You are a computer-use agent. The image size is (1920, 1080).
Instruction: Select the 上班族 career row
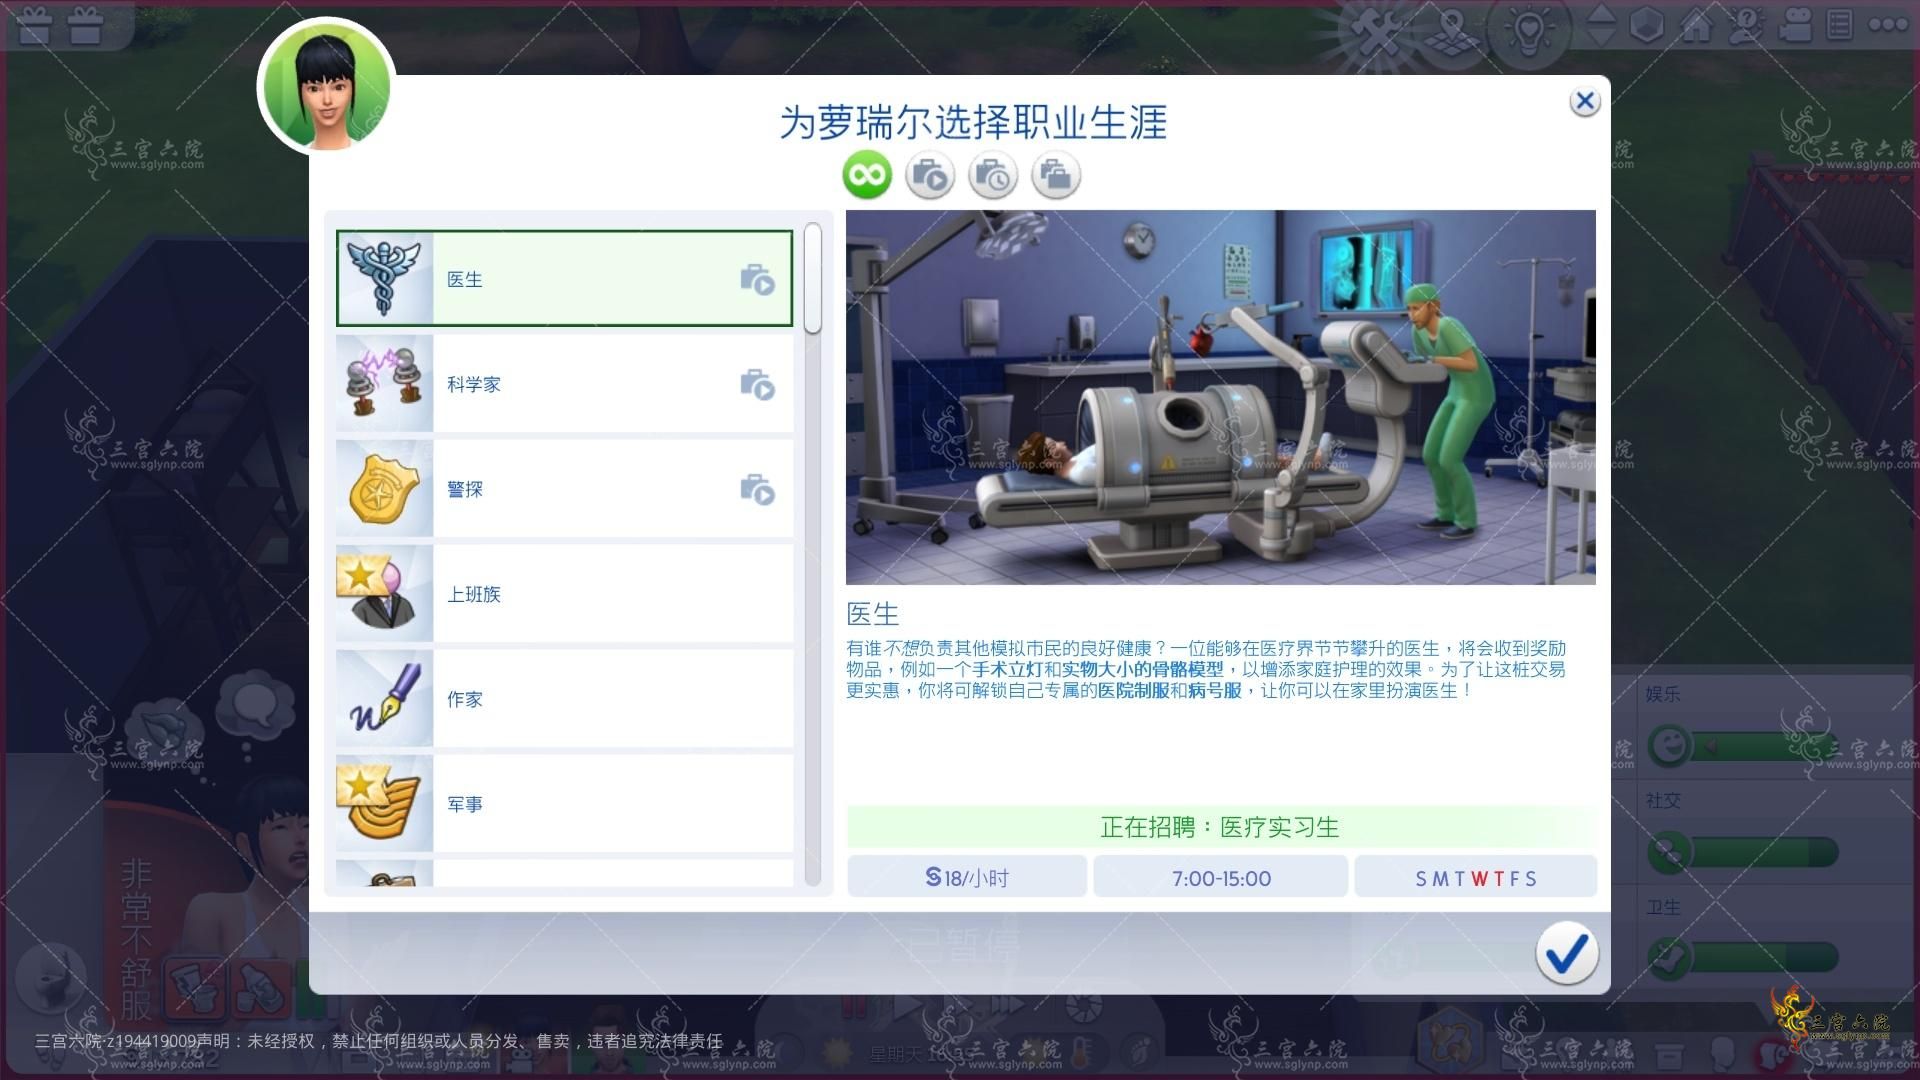pos(564,594)
